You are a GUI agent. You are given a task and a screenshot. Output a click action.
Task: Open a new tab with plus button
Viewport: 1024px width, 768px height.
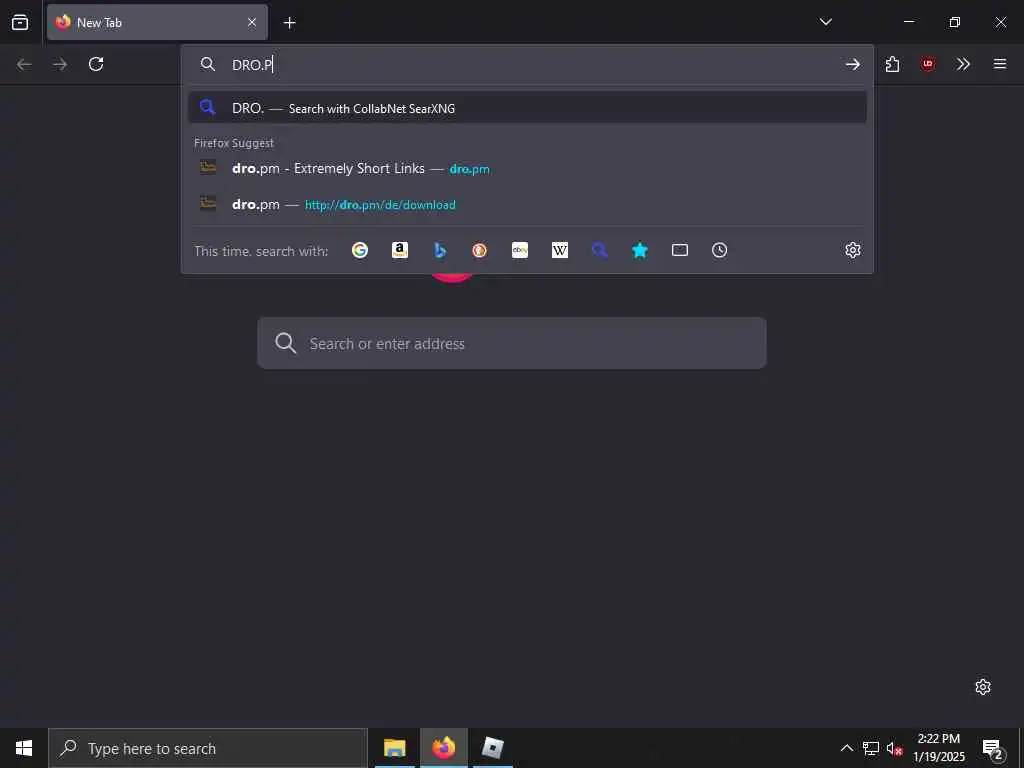click(289, 23)
